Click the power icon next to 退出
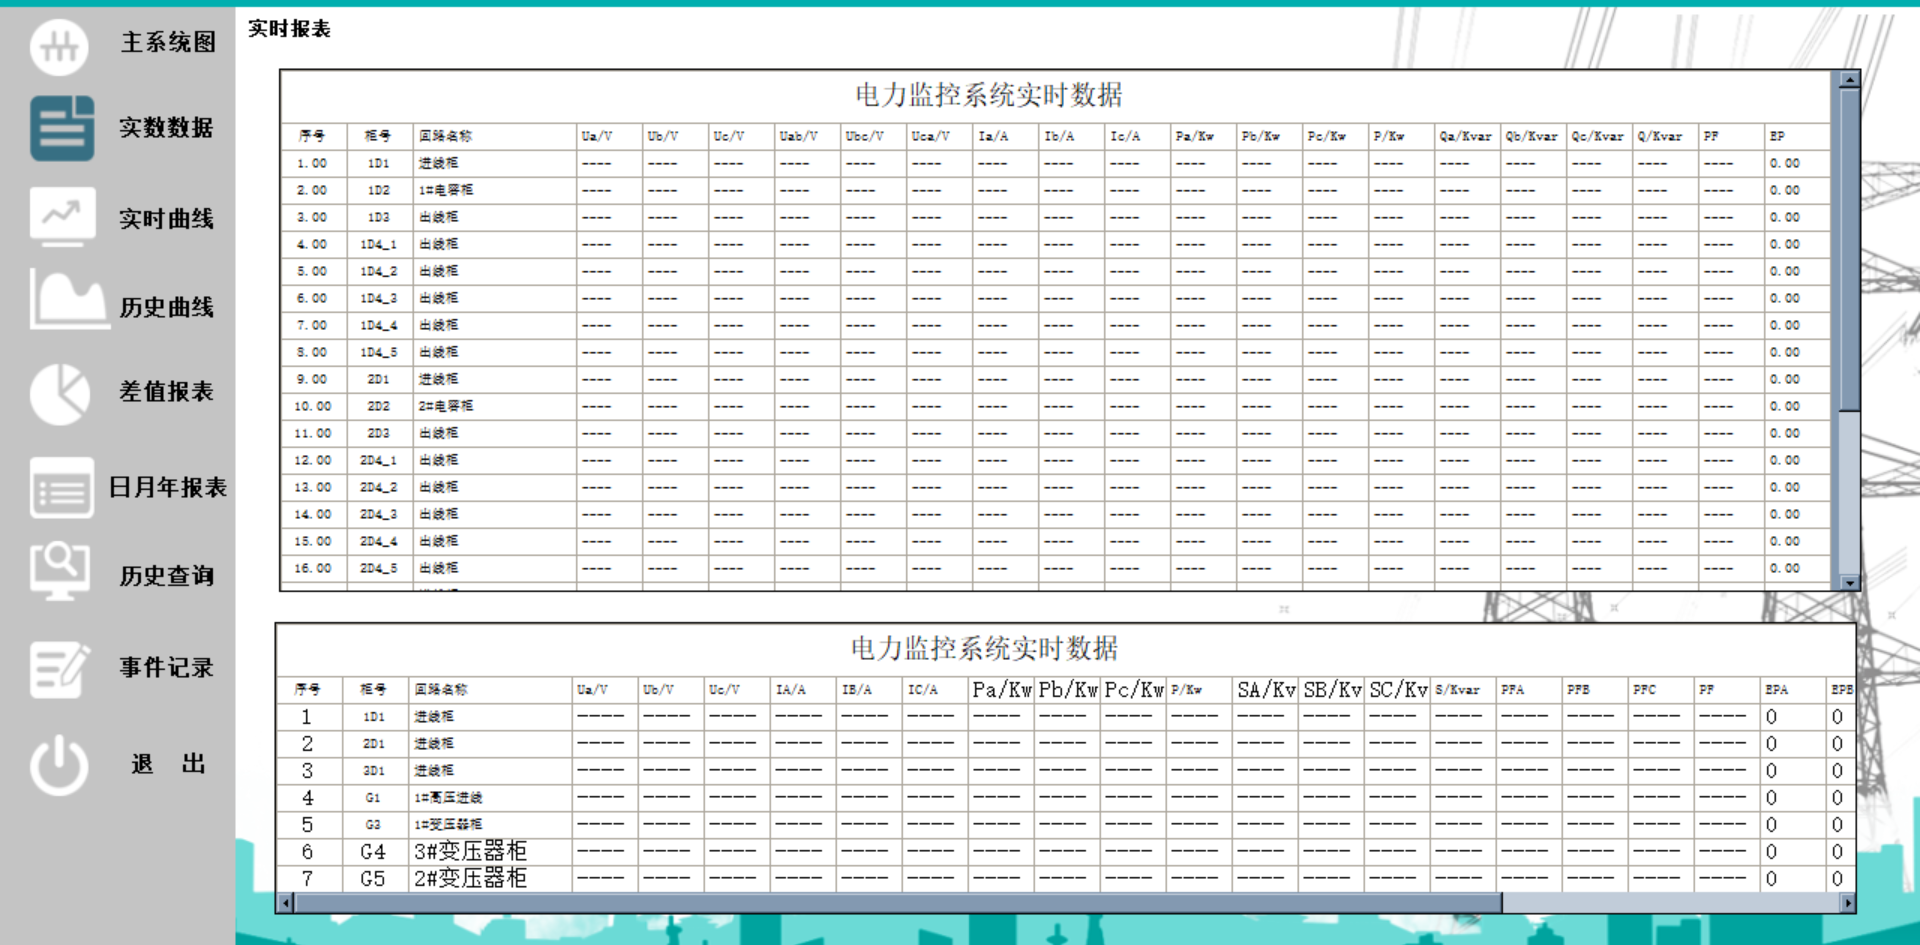This screenshot has height=945, width=1920. coord(60,763)
